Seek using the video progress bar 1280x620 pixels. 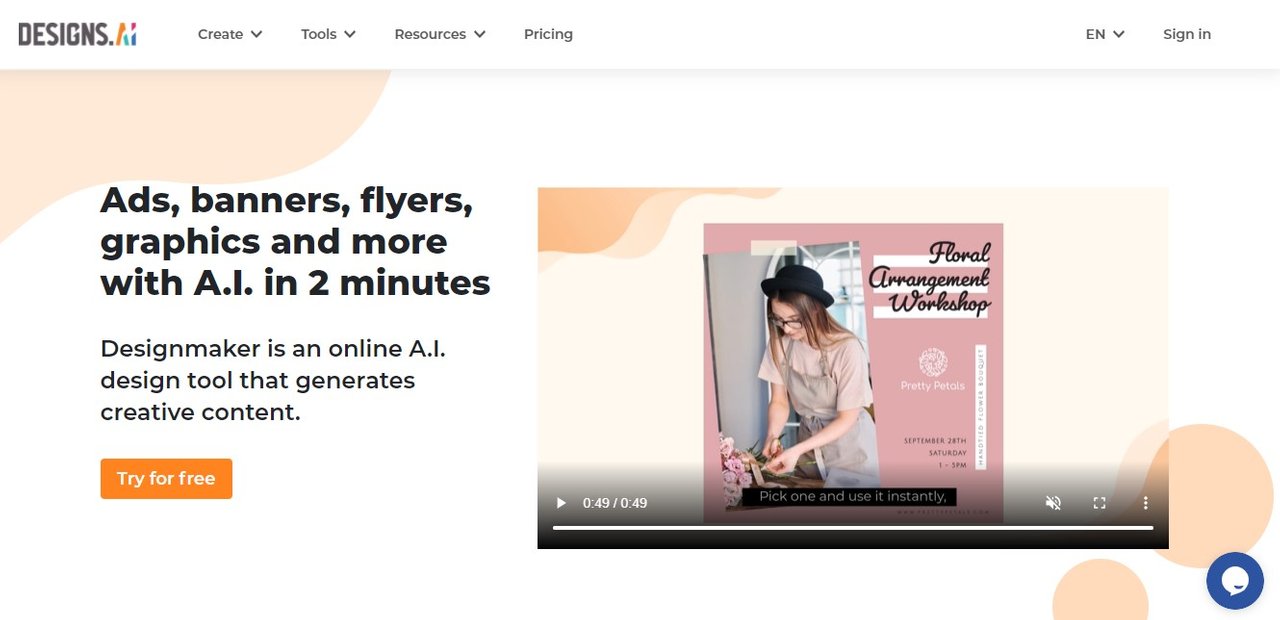[x=853, y=528]
